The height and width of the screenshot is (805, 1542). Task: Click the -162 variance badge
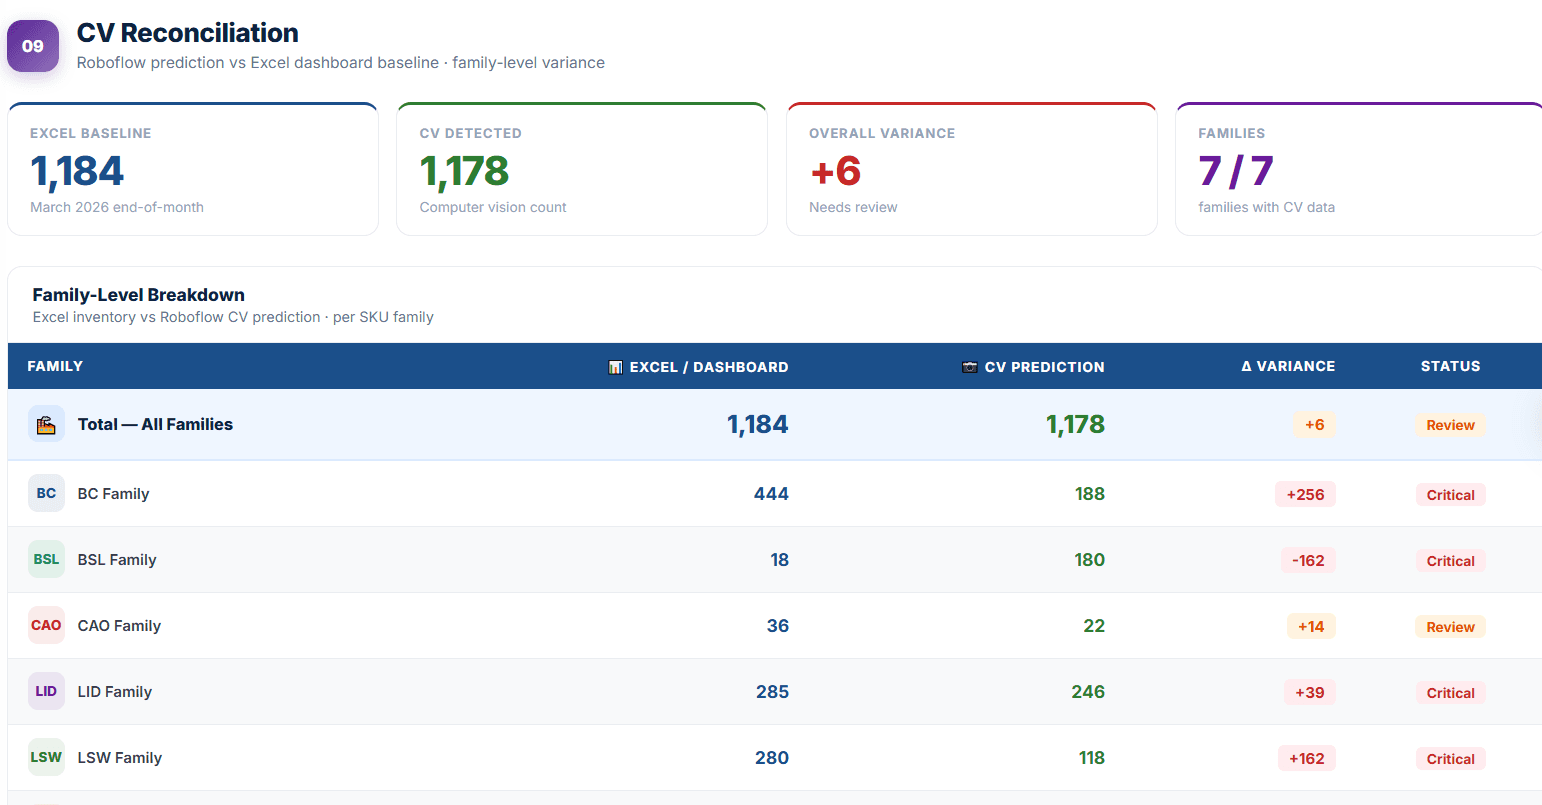click(1308, 561)
